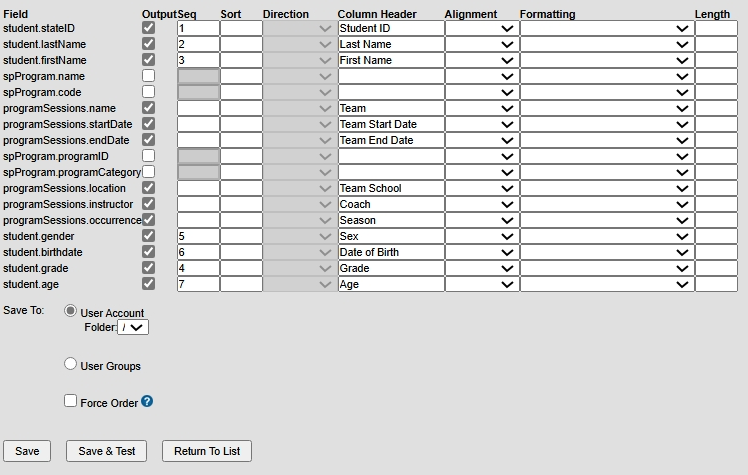This screenshot has height=475, width=748.
Task: Uncheck Output for student.stateID
Action: pyautogui.click(x=148, y=28)
